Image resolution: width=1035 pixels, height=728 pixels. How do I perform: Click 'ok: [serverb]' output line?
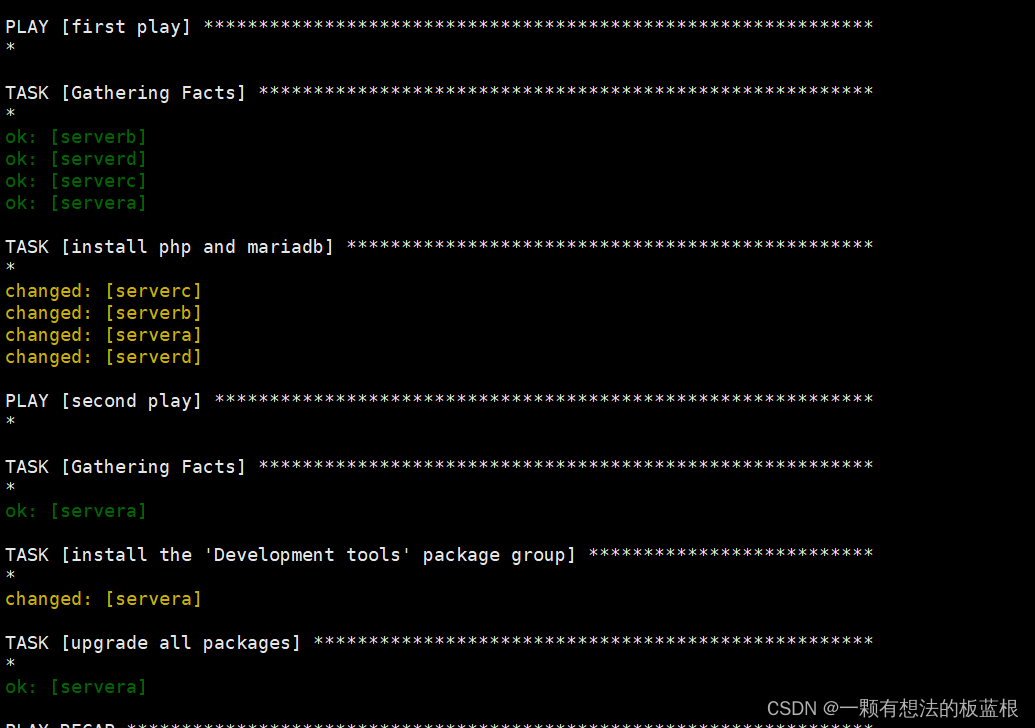76,137
